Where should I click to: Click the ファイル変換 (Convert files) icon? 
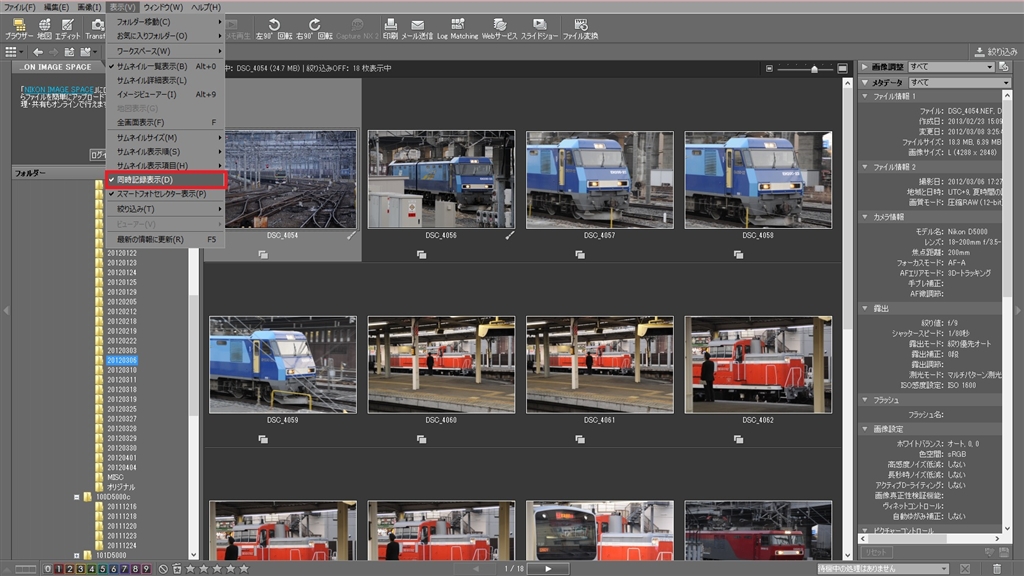[x=580, y=27]
